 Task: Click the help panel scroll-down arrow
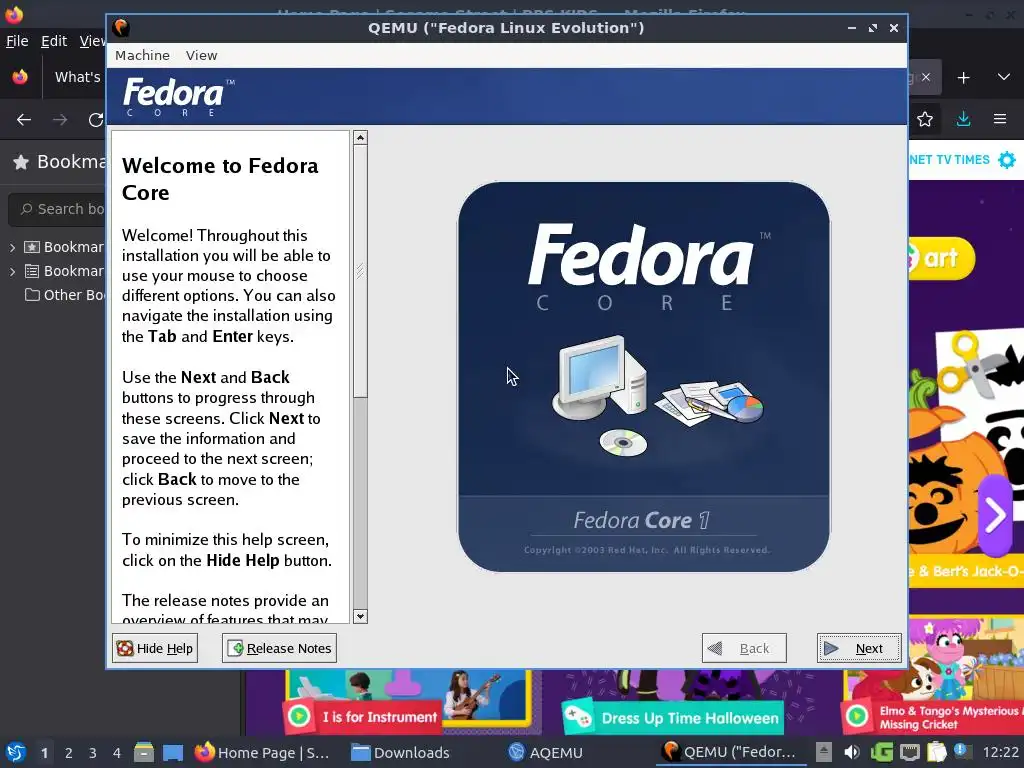[x=360, y=616]
